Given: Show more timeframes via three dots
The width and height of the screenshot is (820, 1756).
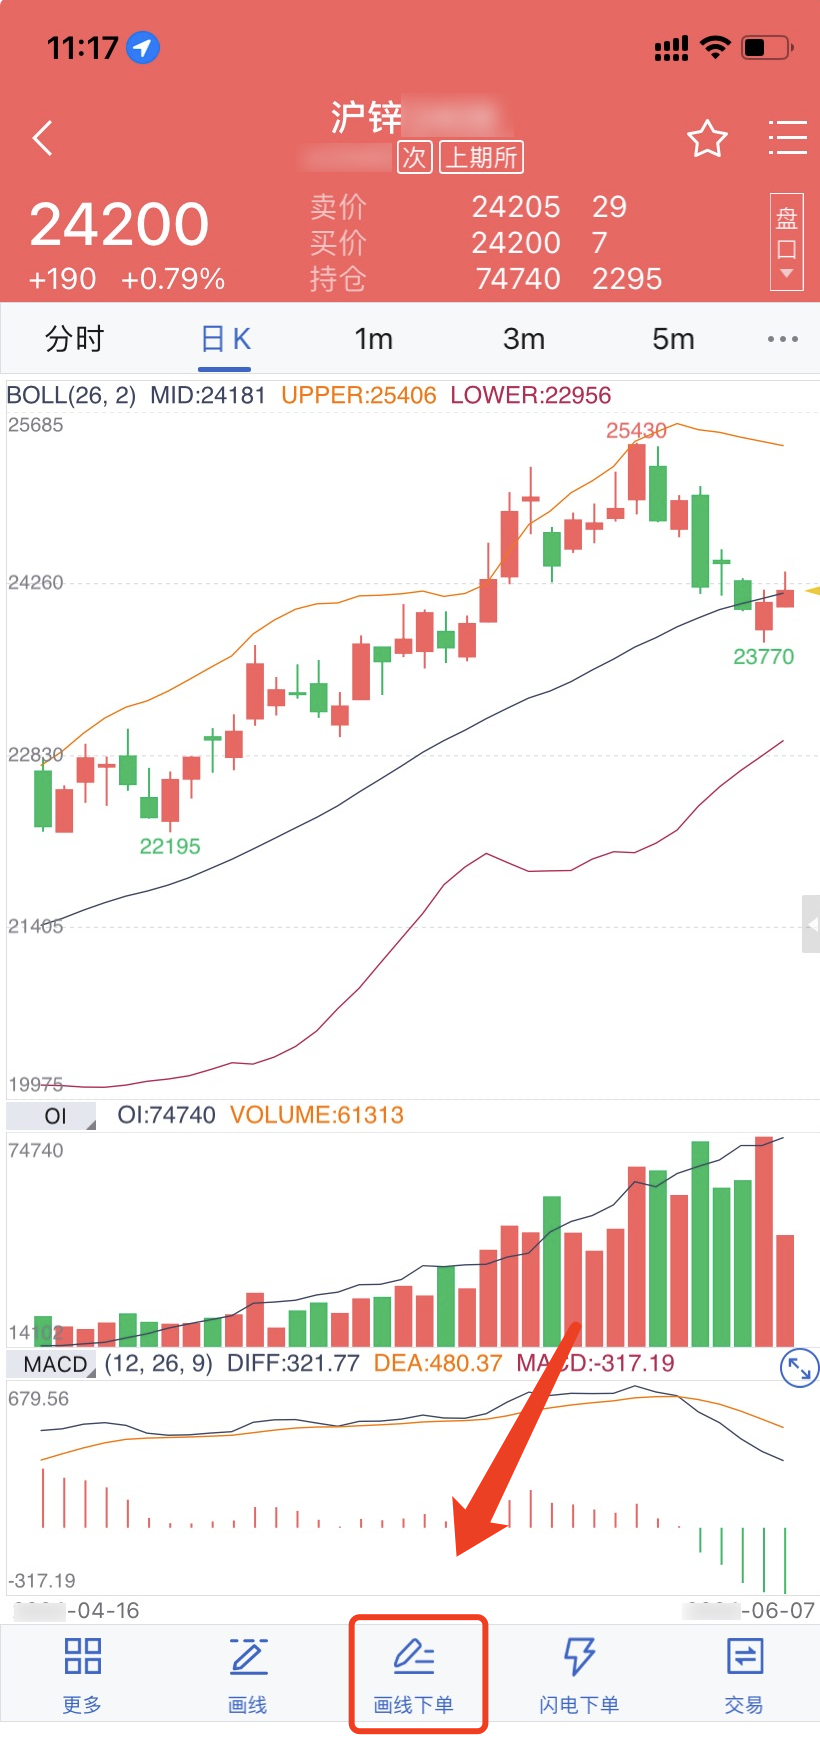Looking at the screenshot, I should pyautogui.click(x=782, y=339).
